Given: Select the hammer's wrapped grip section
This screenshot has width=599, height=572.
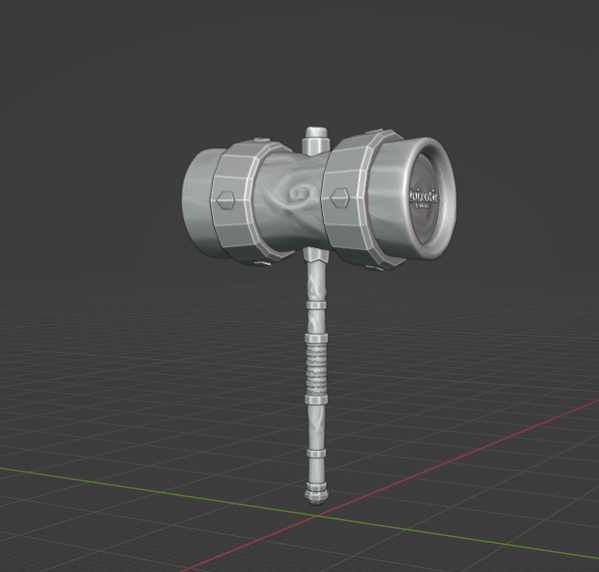Looking at the screenshot, I should [x=316, y=368].
